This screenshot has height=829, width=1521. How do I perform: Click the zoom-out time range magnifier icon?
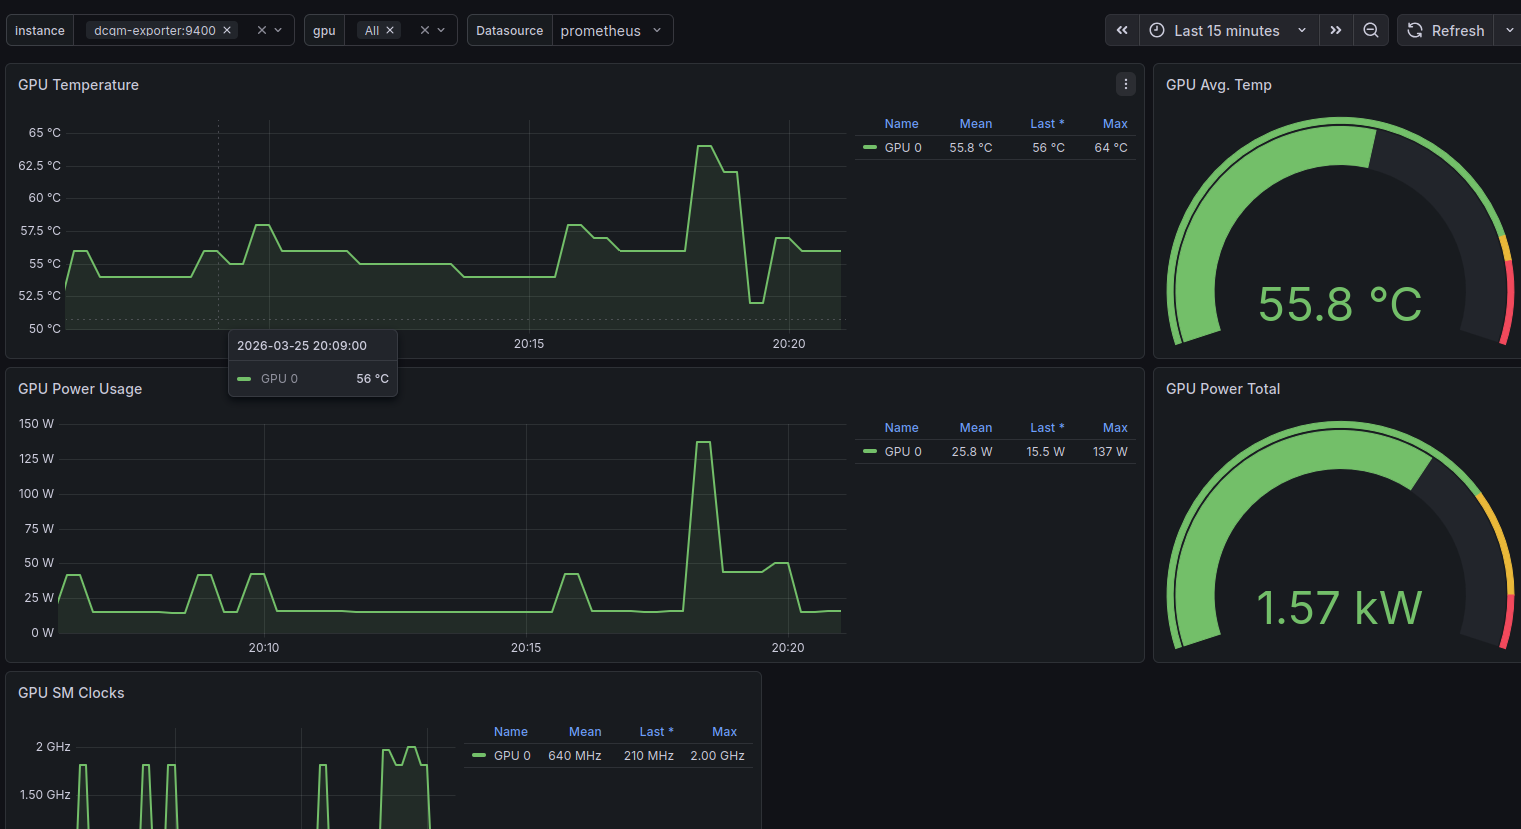[1371, 30]
